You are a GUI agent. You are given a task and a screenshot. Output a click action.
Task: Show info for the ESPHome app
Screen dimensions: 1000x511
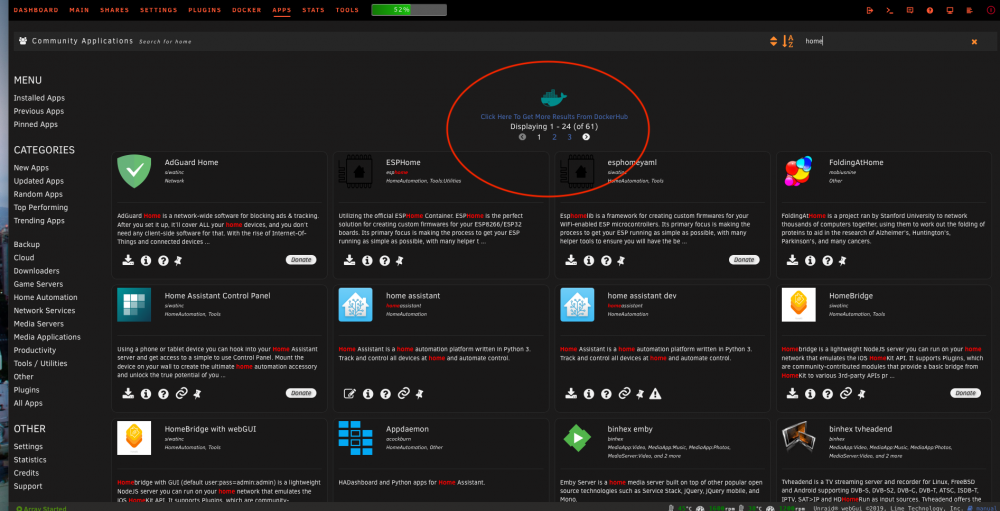pyautogui.click(x=367, y=260)
